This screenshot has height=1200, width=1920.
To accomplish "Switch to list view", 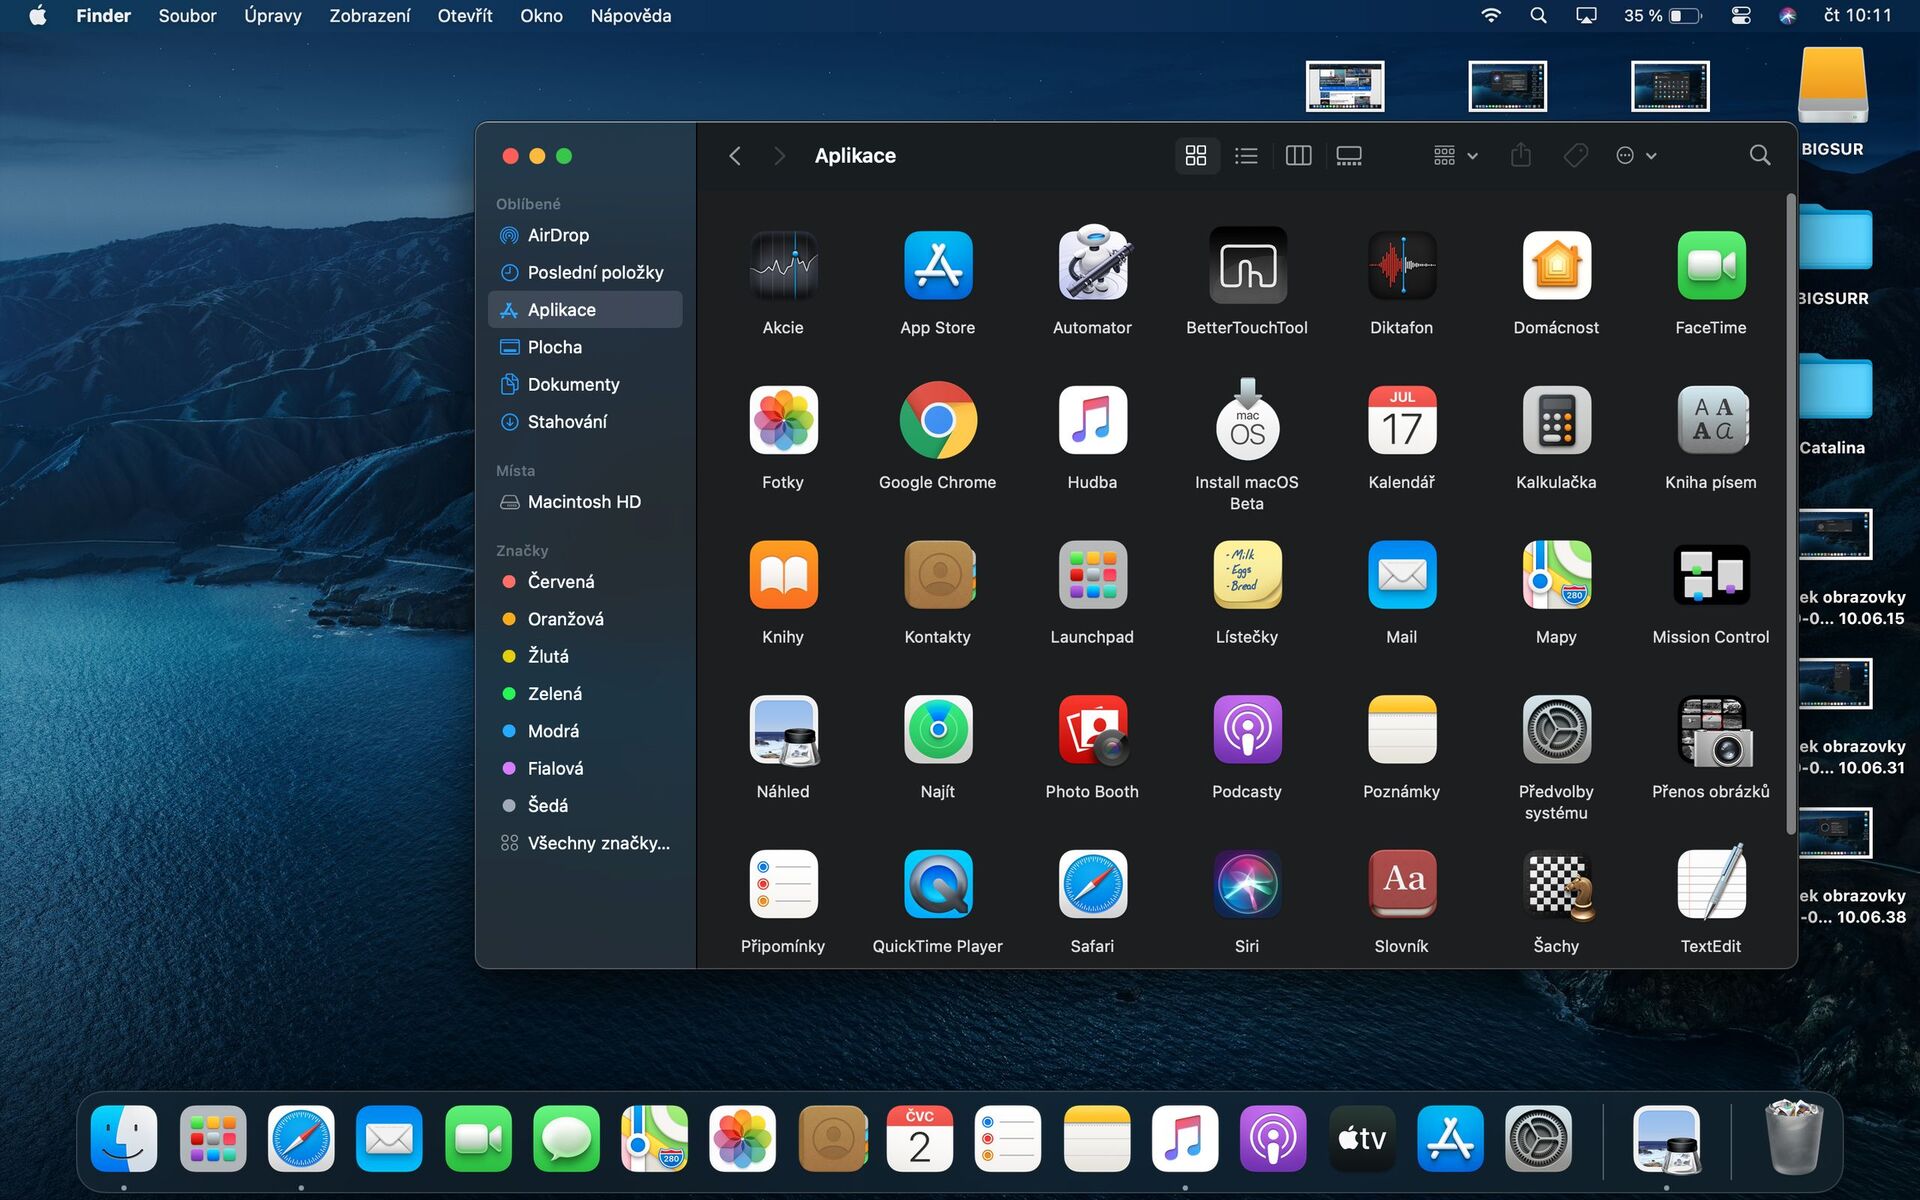I will (1246, 155).
